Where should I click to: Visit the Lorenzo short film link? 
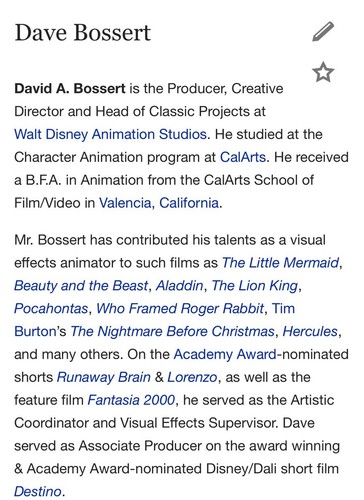[x=192, y=377]
